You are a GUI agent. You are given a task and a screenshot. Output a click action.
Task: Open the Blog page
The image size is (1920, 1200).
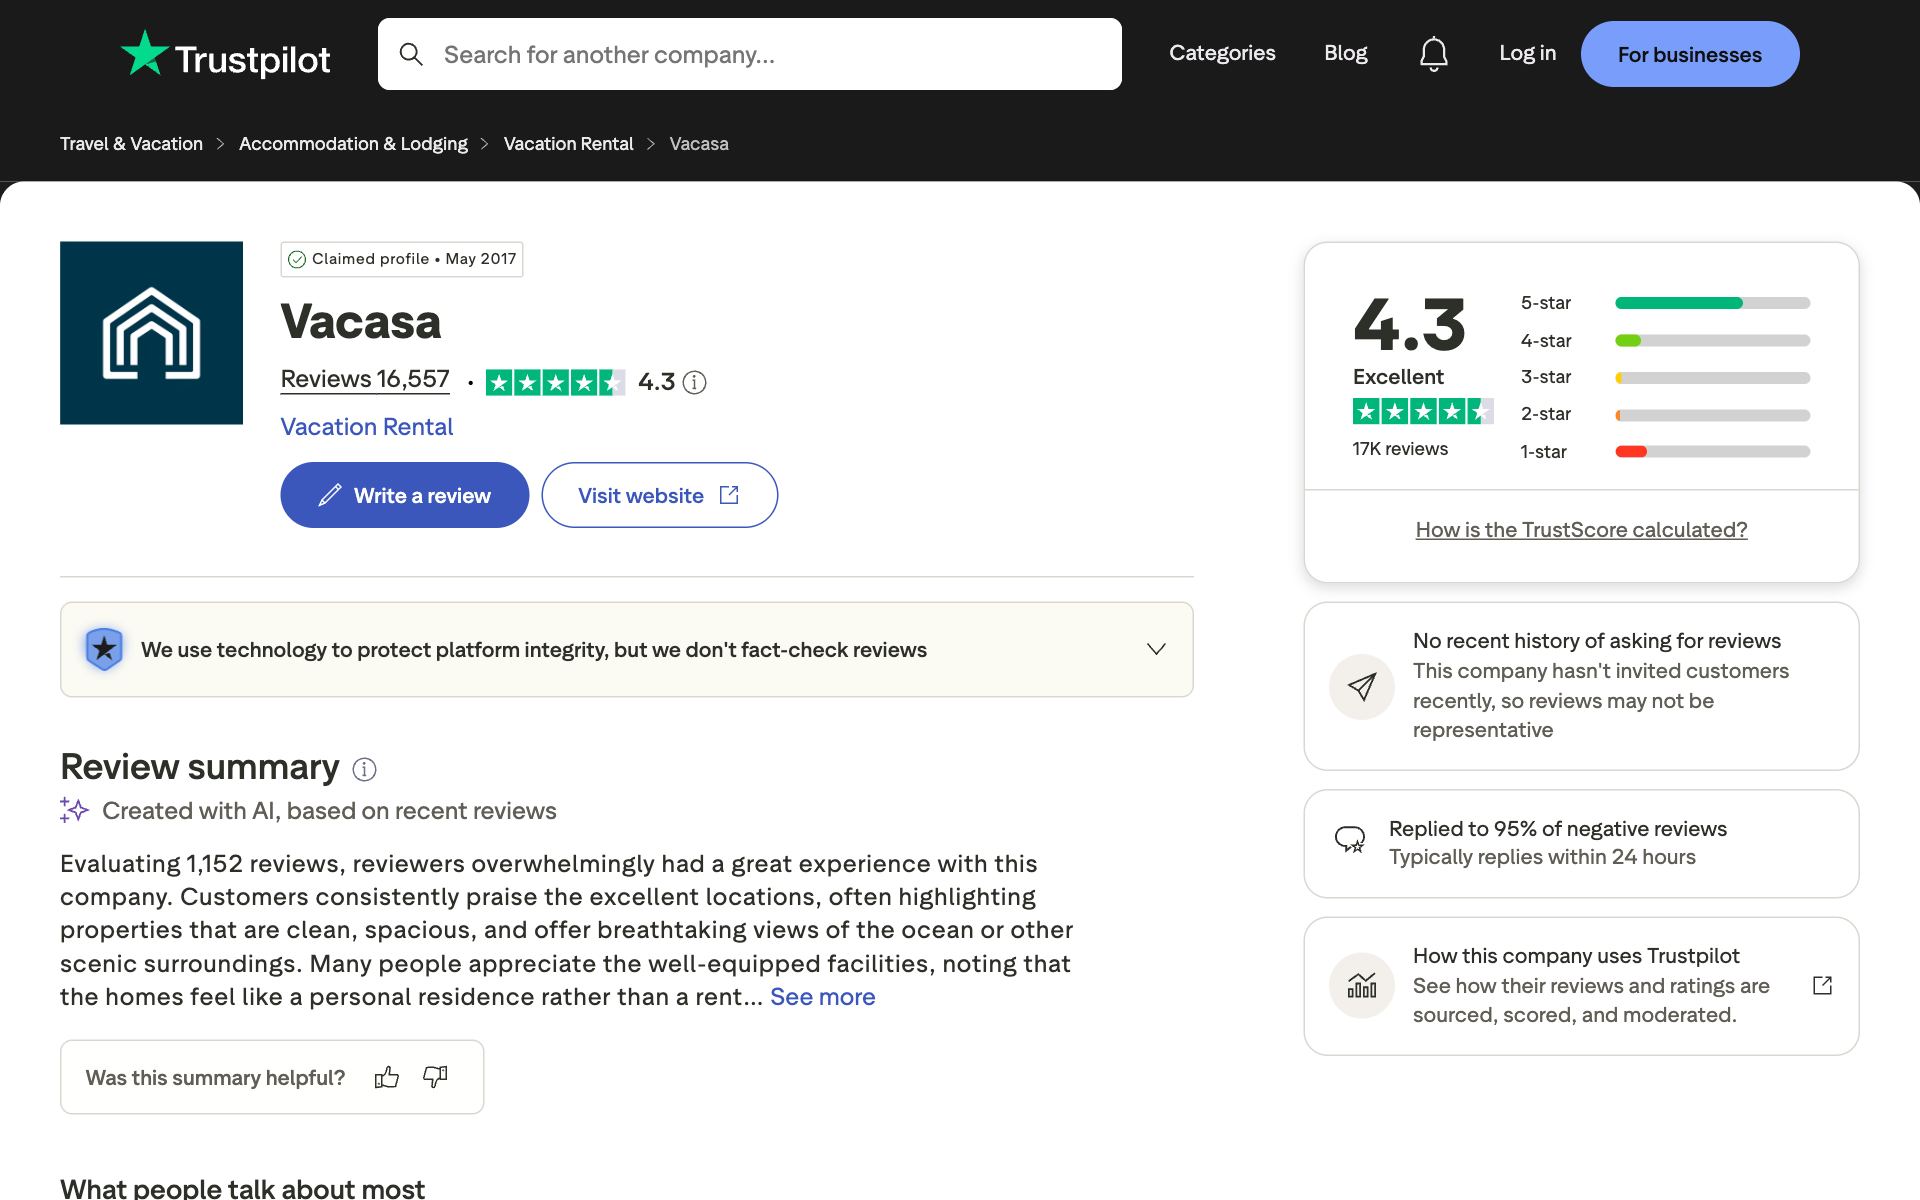pyautogui.click(x=1345, y=53)
